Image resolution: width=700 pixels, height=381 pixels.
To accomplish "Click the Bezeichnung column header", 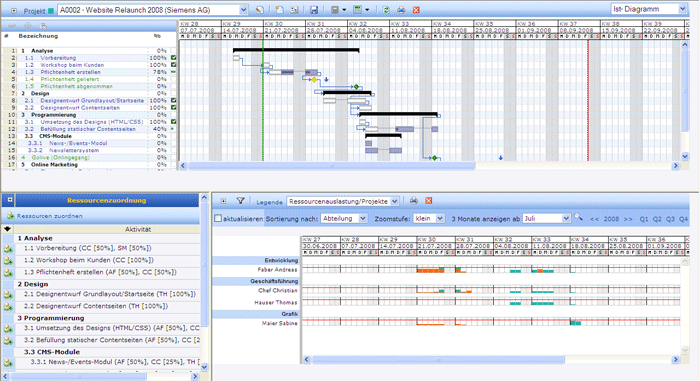I will pyautogui.click(x=38, y=36).
